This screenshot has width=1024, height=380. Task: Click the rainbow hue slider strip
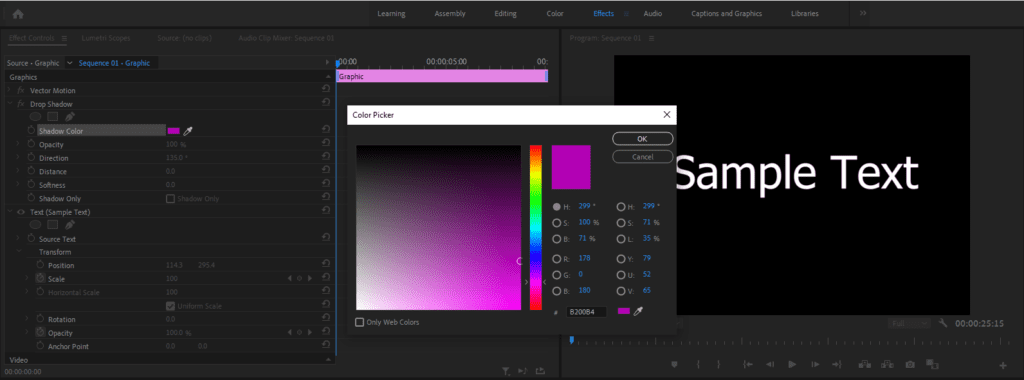tap(536, 227)
